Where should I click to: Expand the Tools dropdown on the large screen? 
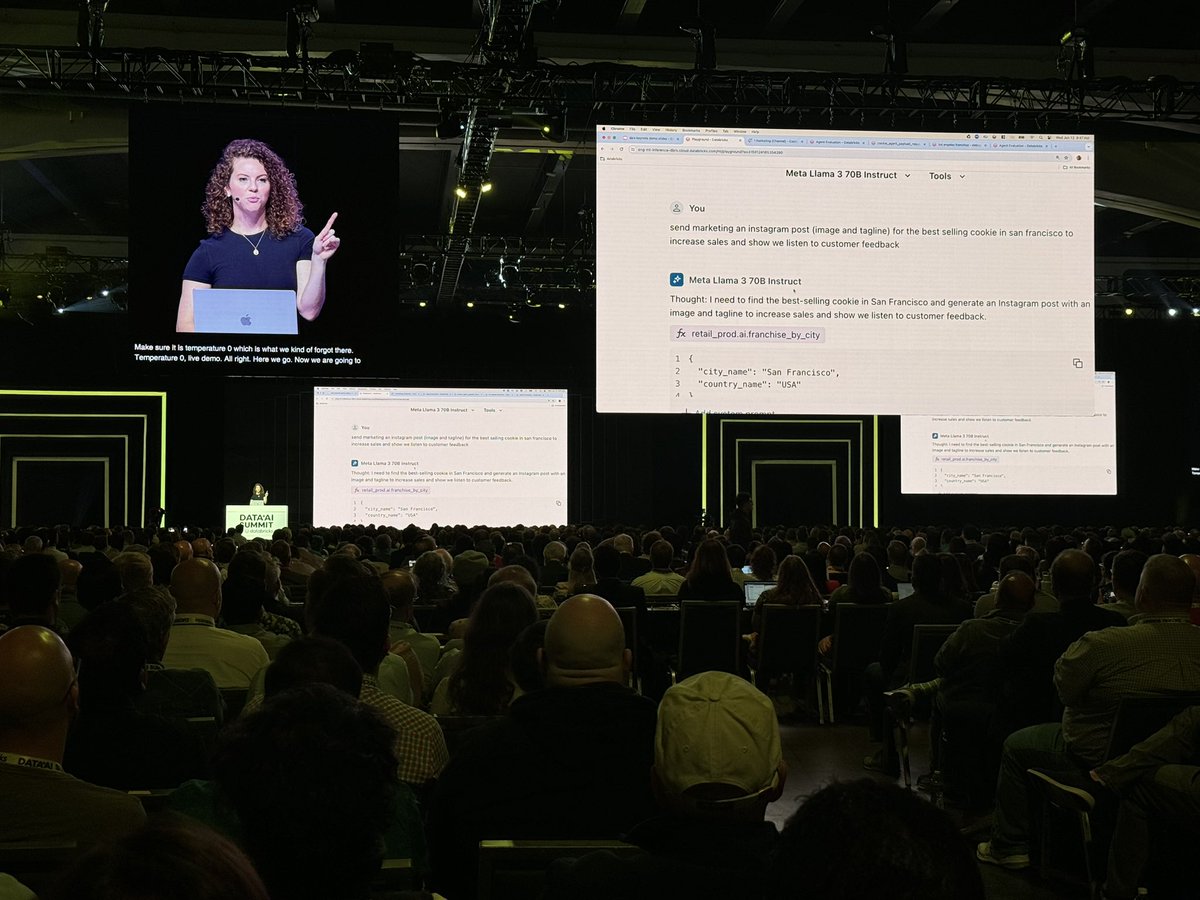click(946, 176)
